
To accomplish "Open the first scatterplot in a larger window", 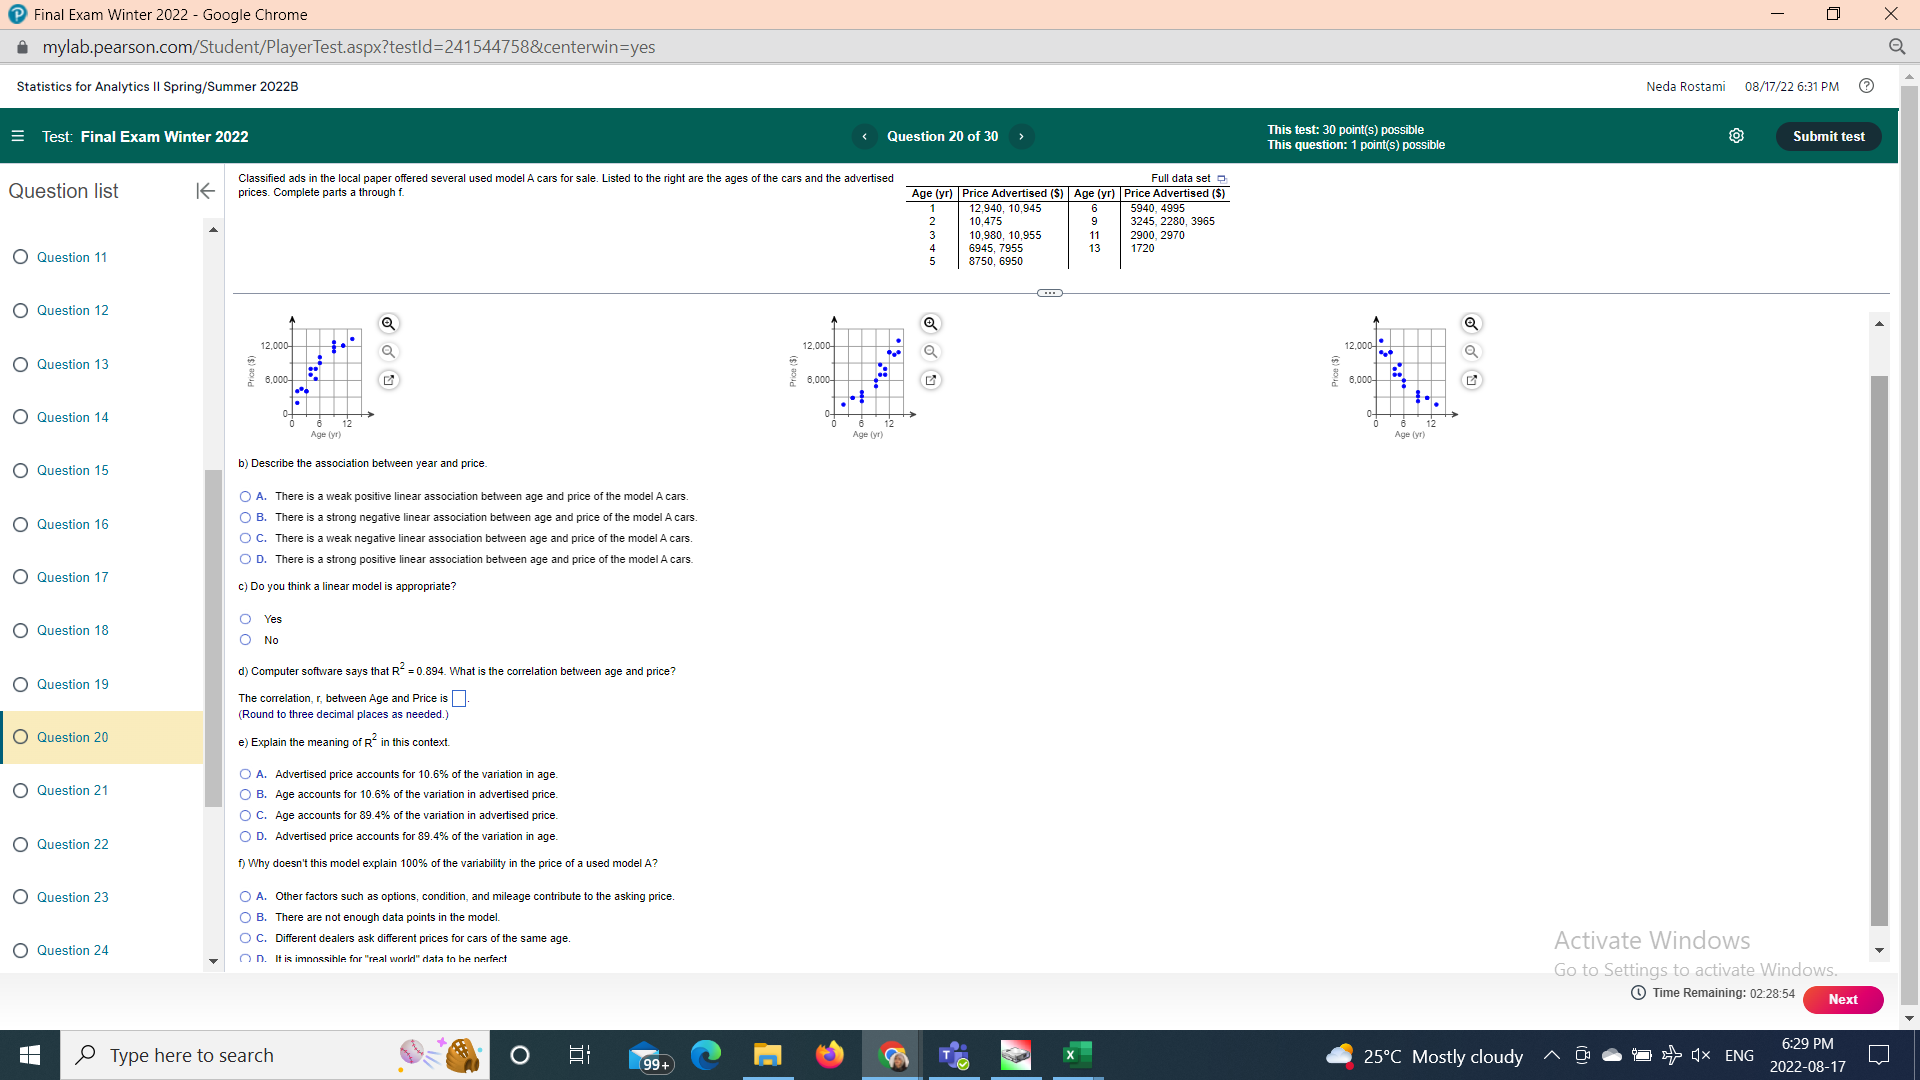I will pyautogui.click(x=388, y=380).
